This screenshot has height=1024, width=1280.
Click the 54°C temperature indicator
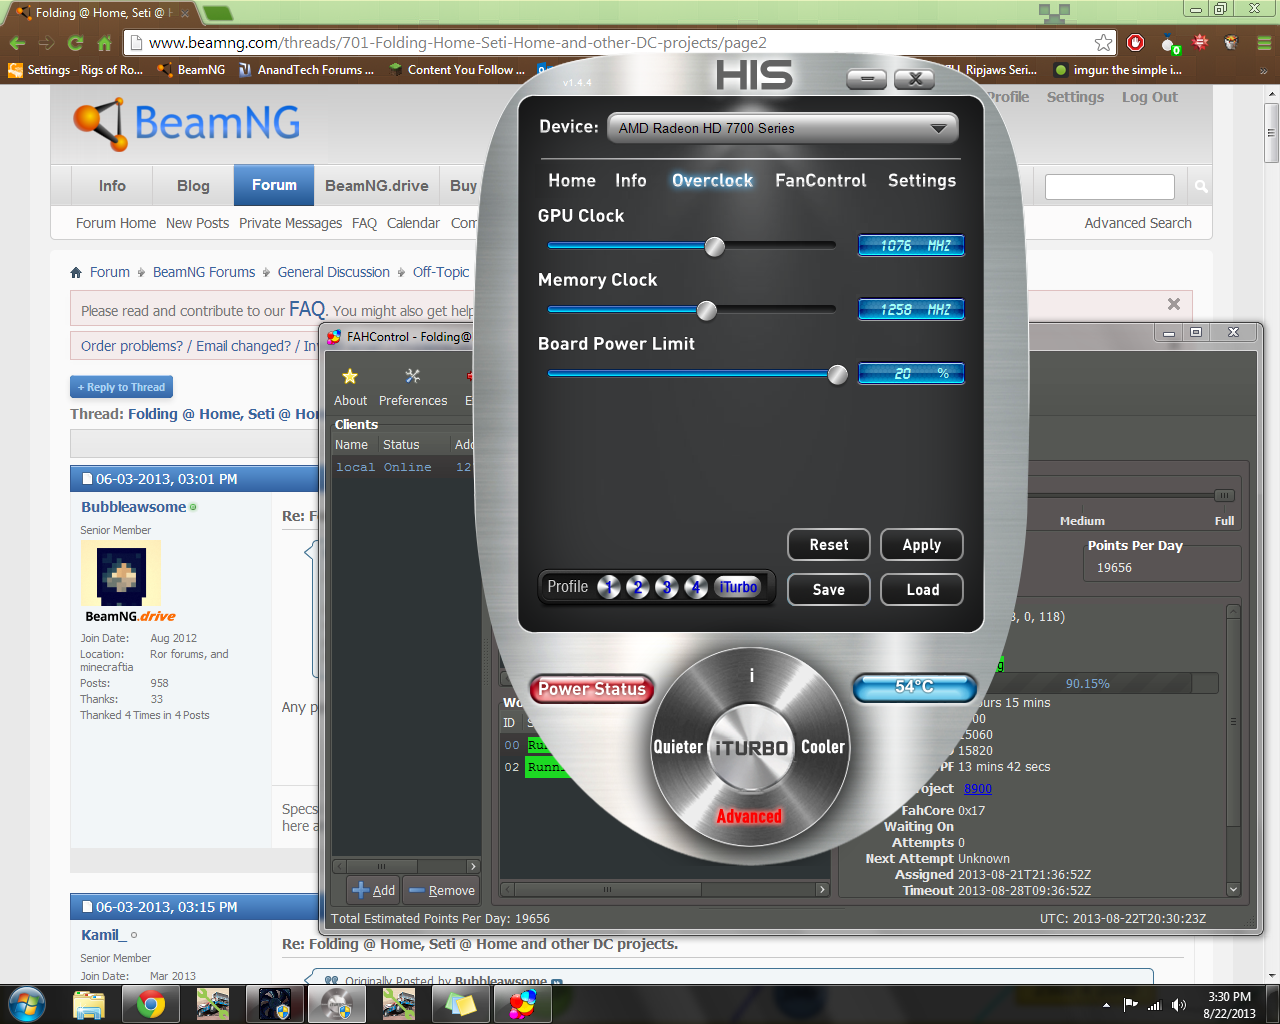(x=914, y=687)
